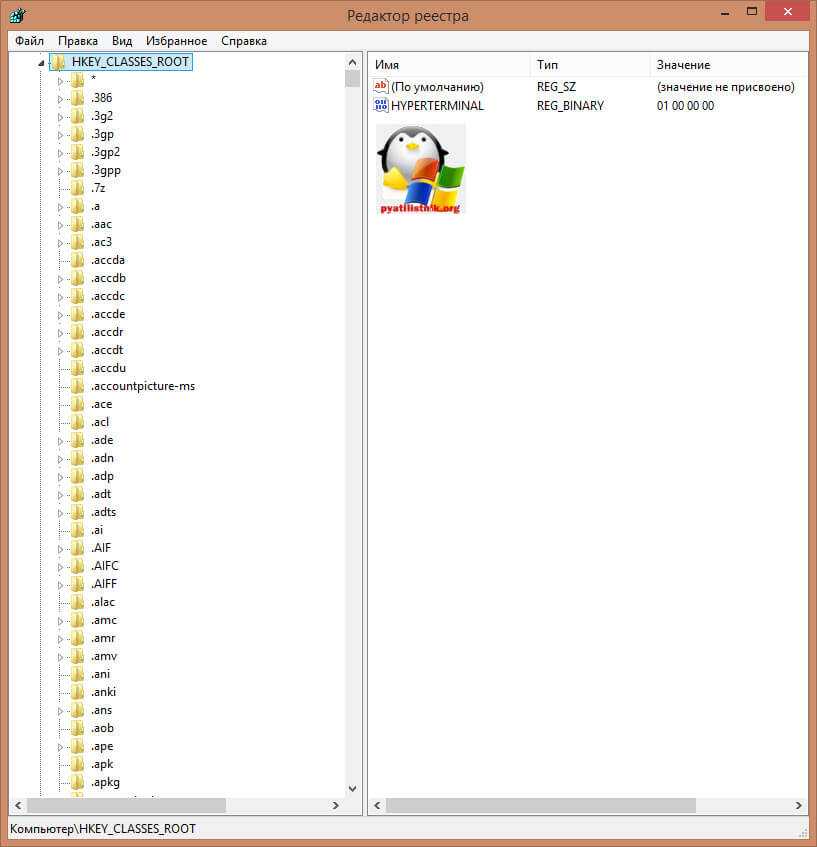Click the penguin logo image
This screenshot has width=817, height=847.
[x=420, y=168]
